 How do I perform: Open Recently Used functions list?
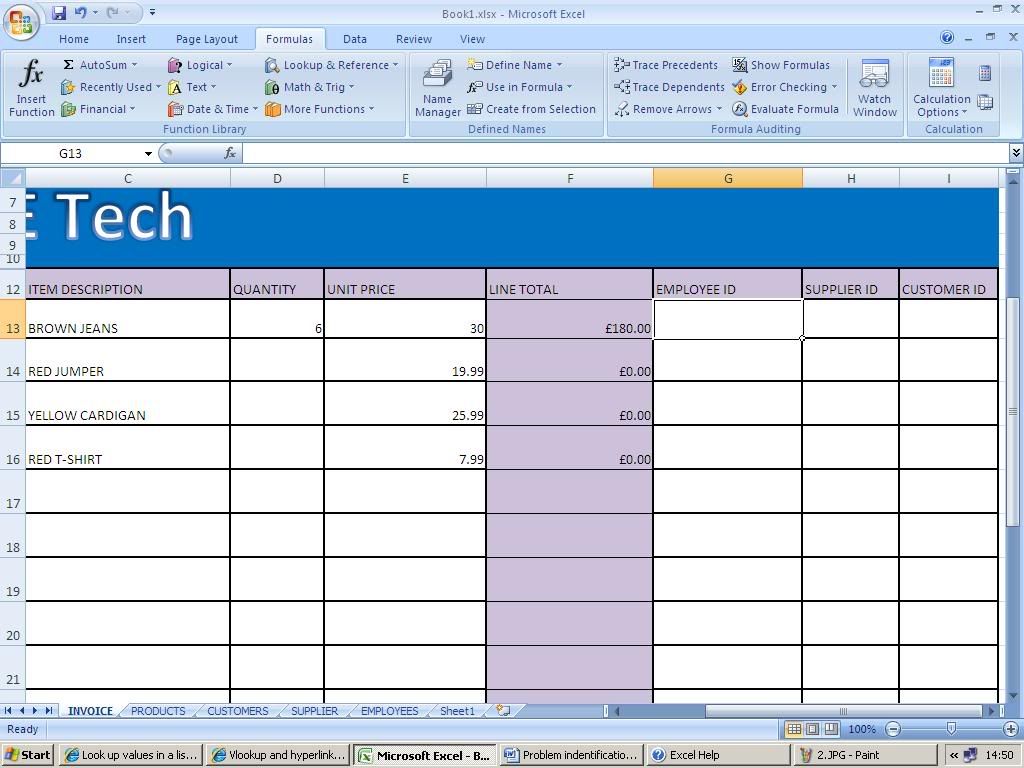pyautogui.click(x=110, y=87)
